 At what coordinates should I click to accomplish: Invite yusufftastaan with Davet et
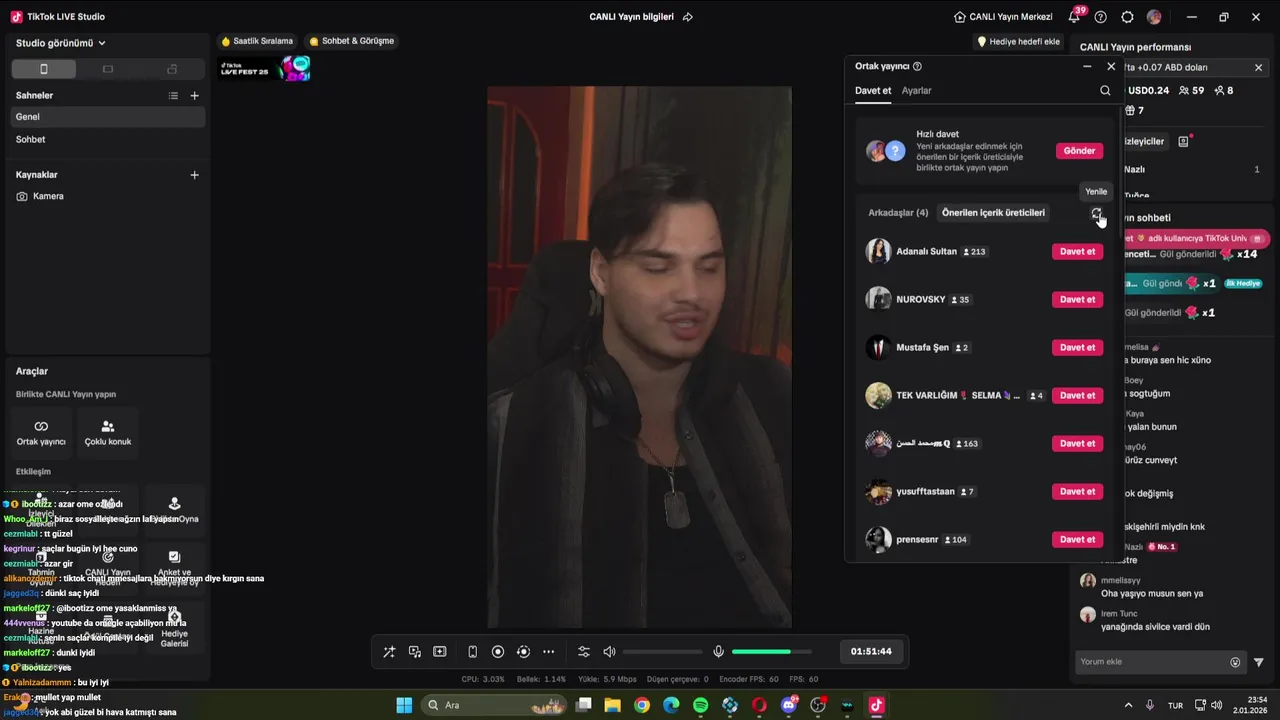[1078, 492]
